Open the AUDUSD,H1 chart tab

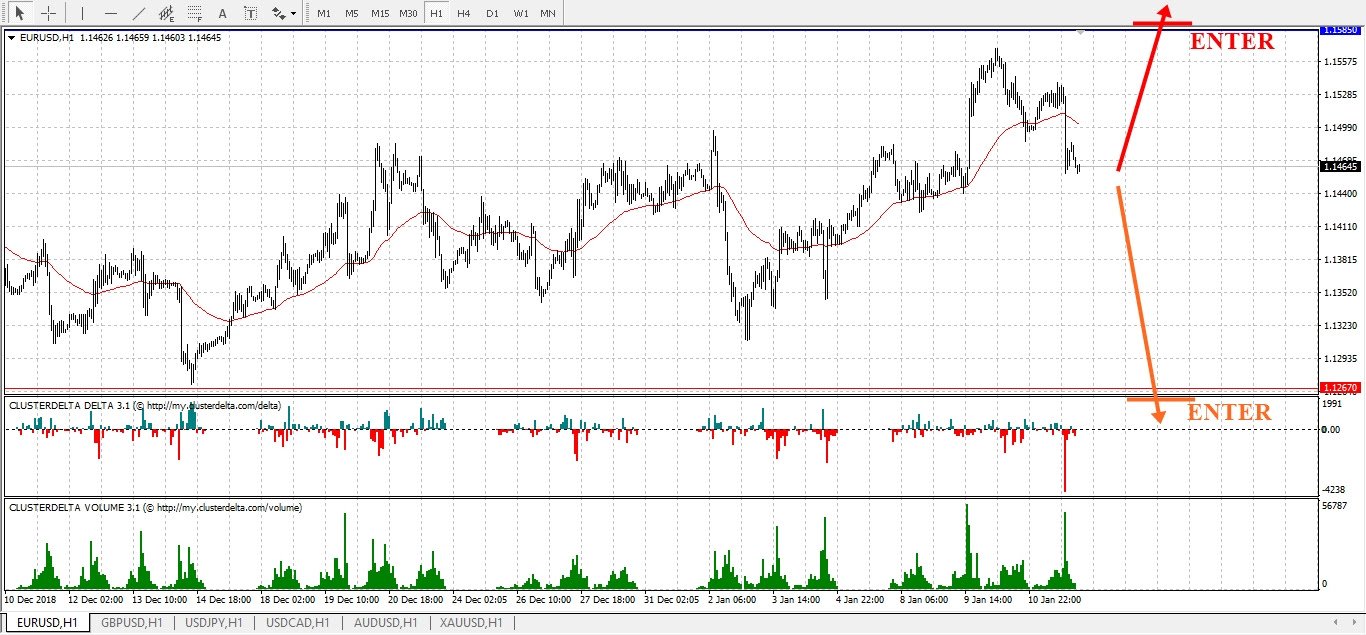[x=384, y=623]
